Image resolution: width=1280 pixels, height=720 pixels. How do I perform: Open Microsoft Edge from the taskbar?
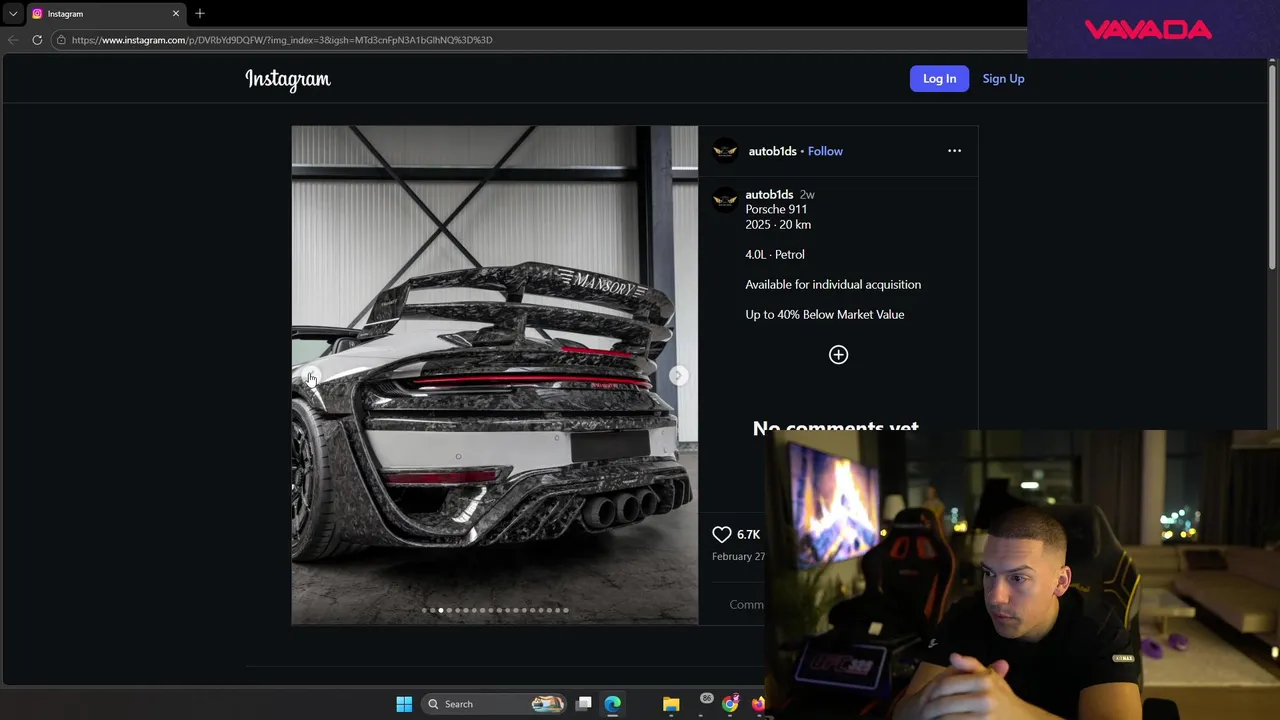[612, 704]
